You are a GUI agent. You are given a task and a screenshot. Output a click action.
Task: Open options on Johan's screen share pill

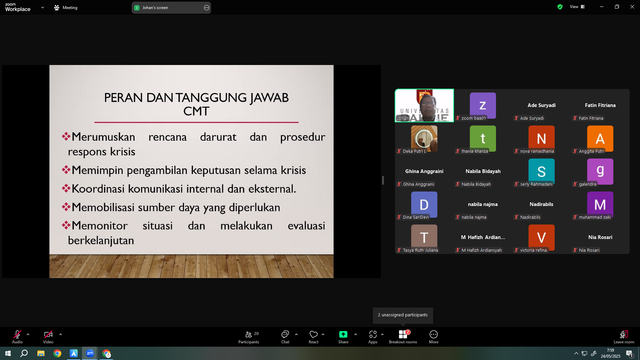[207, 7]
